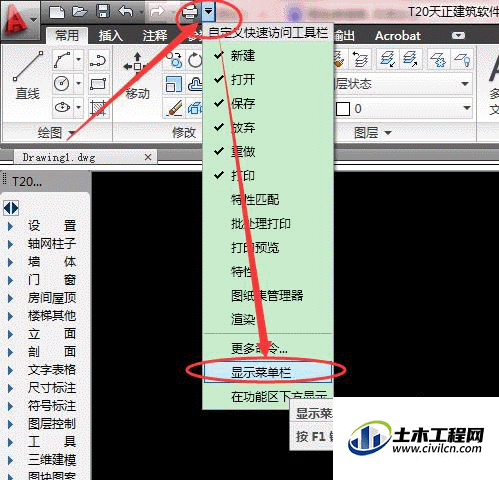This screenshot has width=499, height=480.
Task: Uncheck 保存 in quick access menu
Action: (268, 103)
